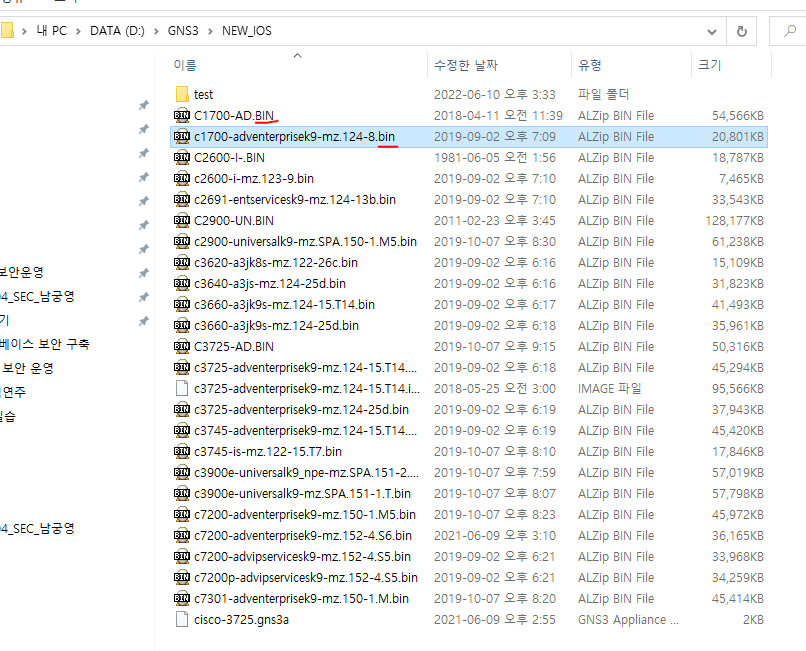Click the GNS3 Appliance type cell
806x651 pixels.
(x=628, y=620)
